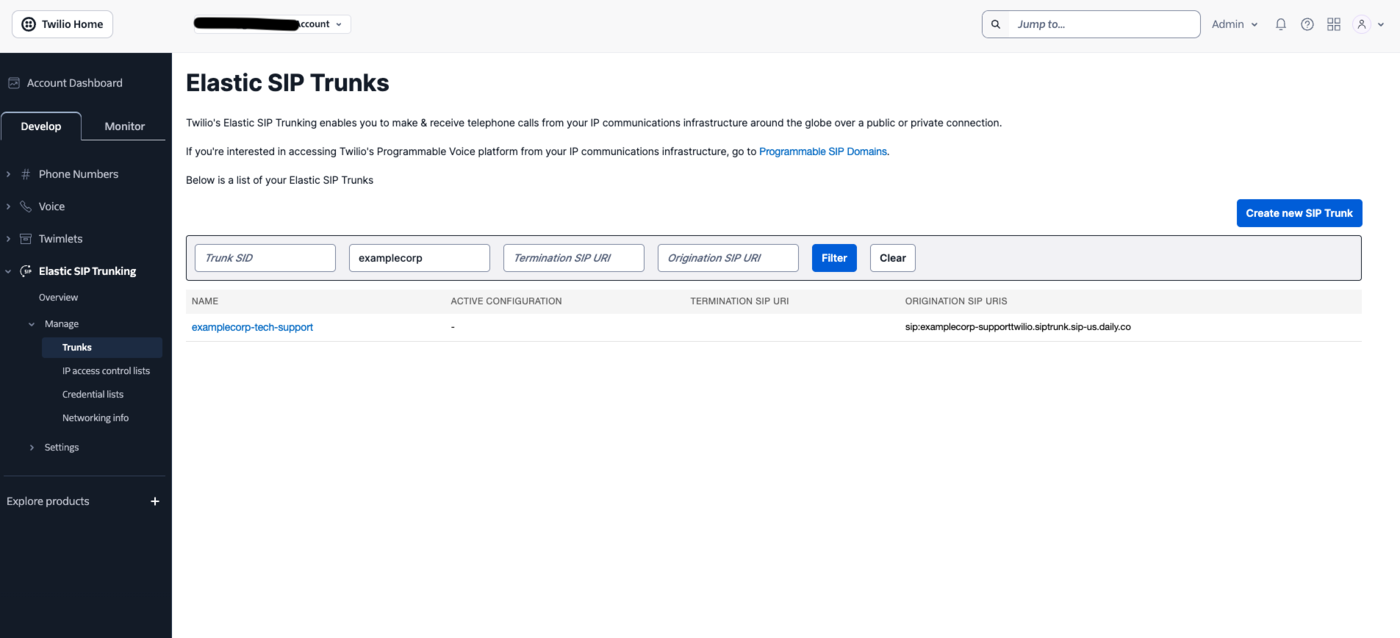Expand the Voice chevron
The width and height of the screenshot is (1400, 638).
tap(9, 207)
